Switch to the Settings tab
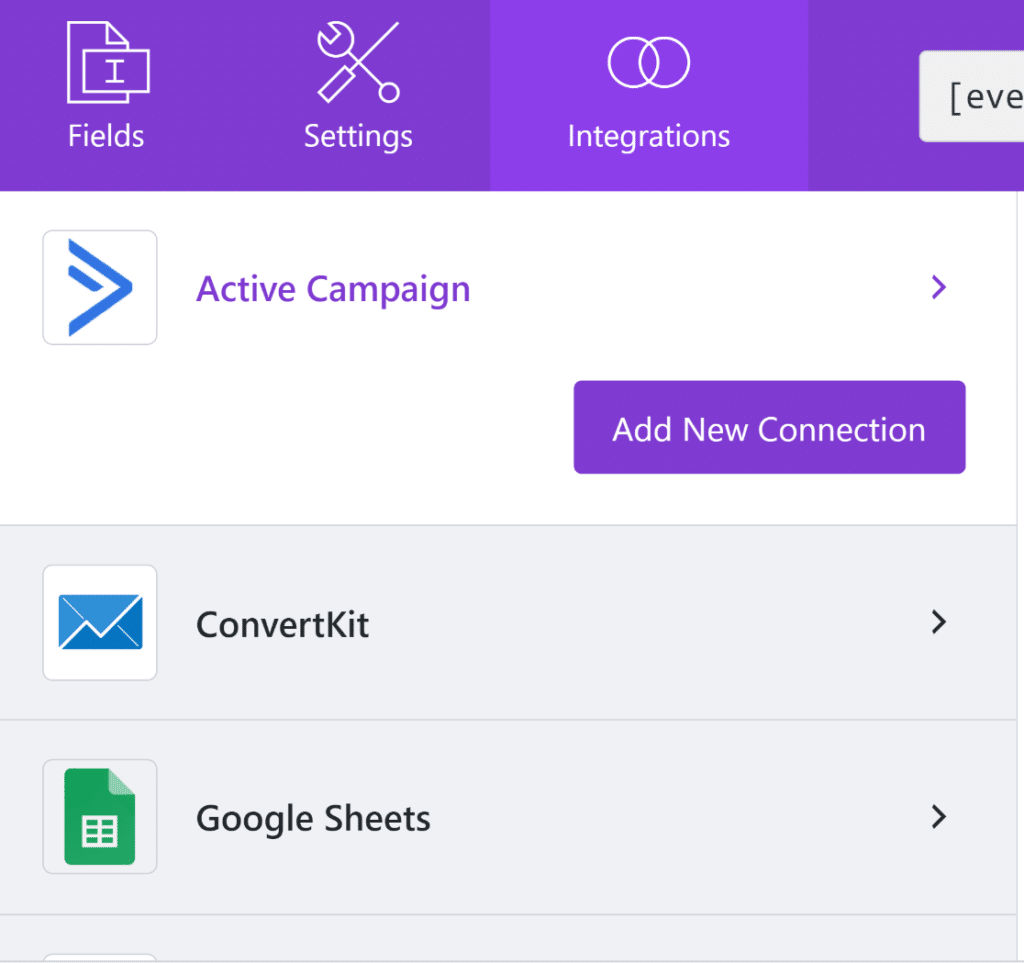Image resolution: width=1024 pixels, height=963 pixels. pyautogui.click(x=358, y=95)
